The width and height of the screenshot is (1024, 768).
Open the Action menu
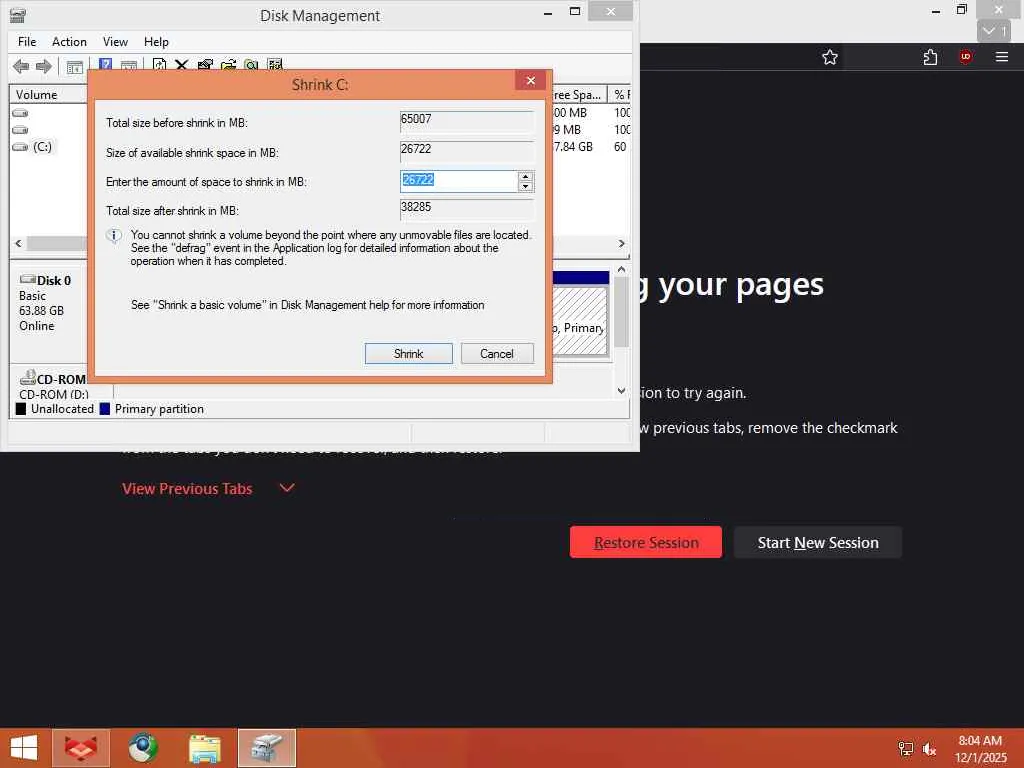click(69, 42)
